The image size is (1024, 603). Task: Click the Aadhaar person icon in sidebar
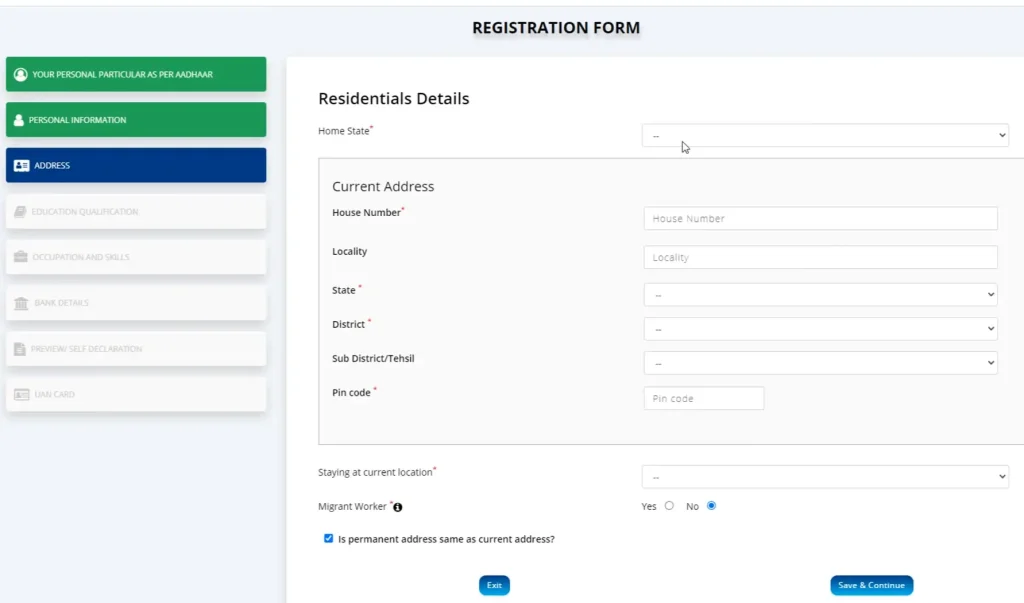[x=20, y=74]
